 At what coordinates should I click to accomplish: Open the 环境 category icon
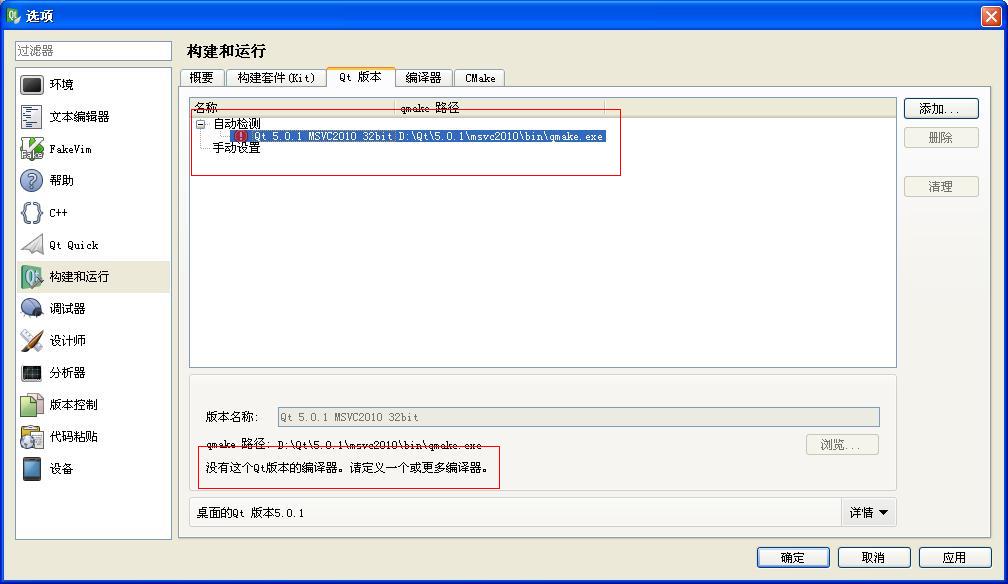[x=32, y=84]
